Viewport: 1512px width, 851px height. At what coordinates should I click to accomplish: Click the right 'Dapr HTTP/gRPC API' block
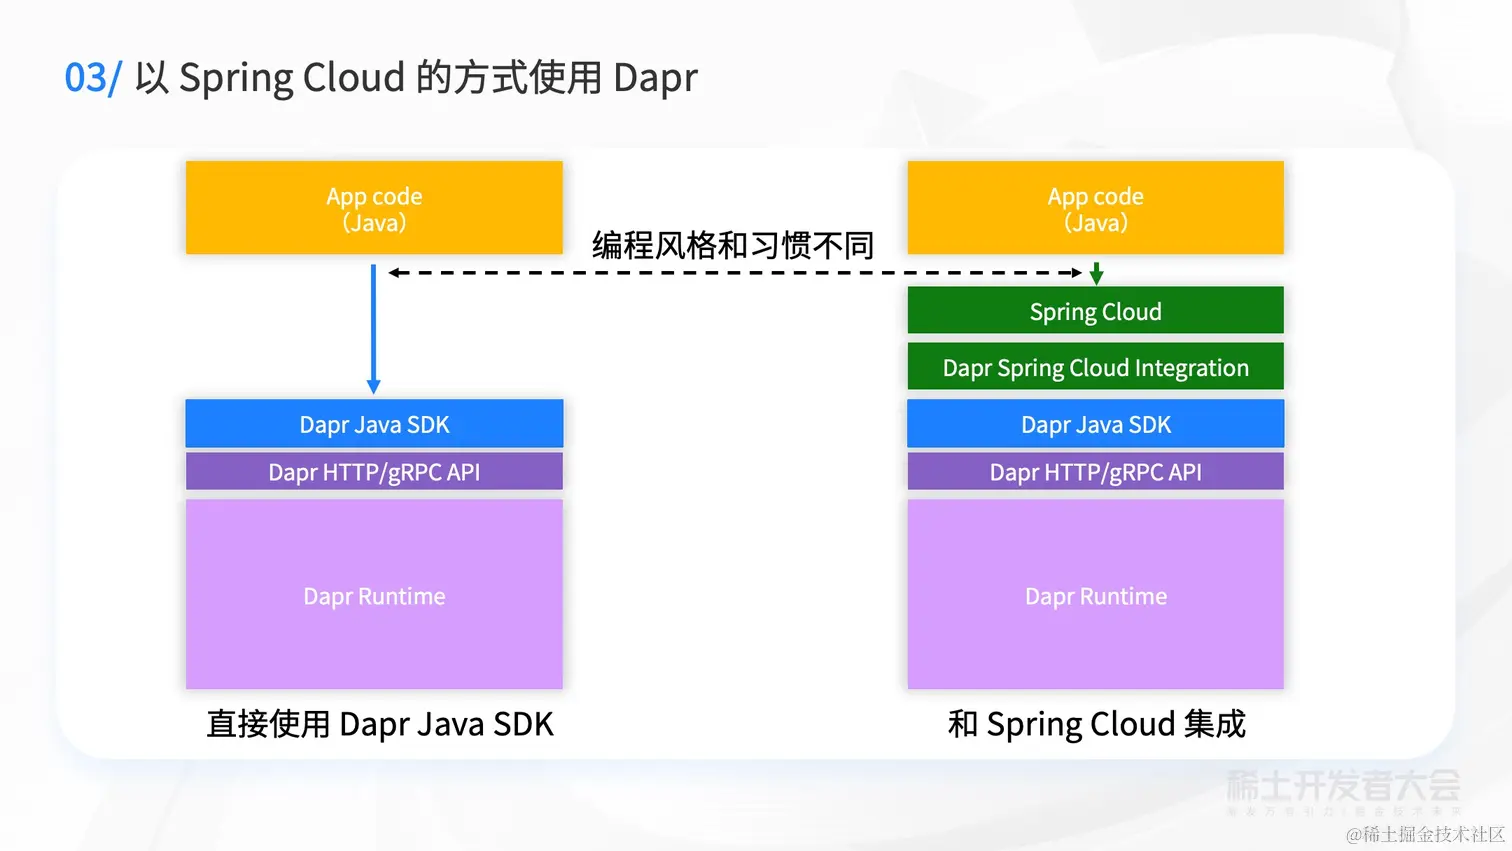pyautogui.click(x=1095, y=471)
